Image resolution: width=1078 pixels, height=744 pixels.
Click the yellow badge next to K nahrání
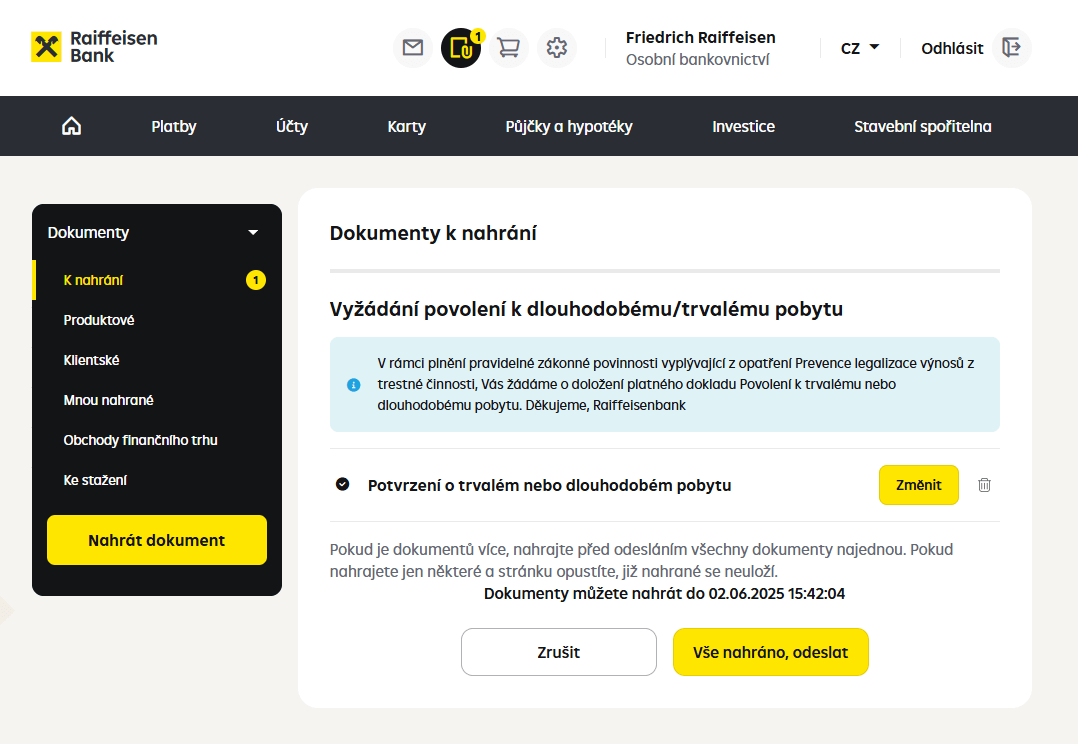point(256,280)
